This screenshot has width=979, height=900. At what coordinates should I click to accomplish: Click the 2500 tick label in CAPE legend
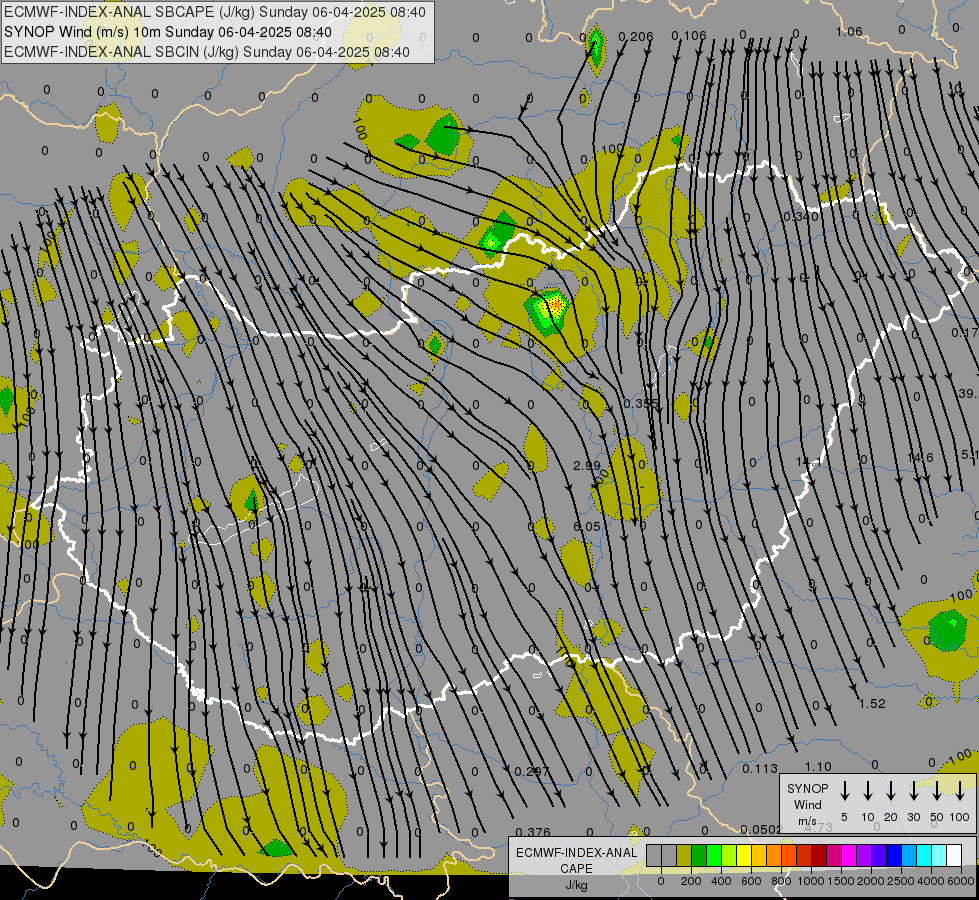[901, 881]
